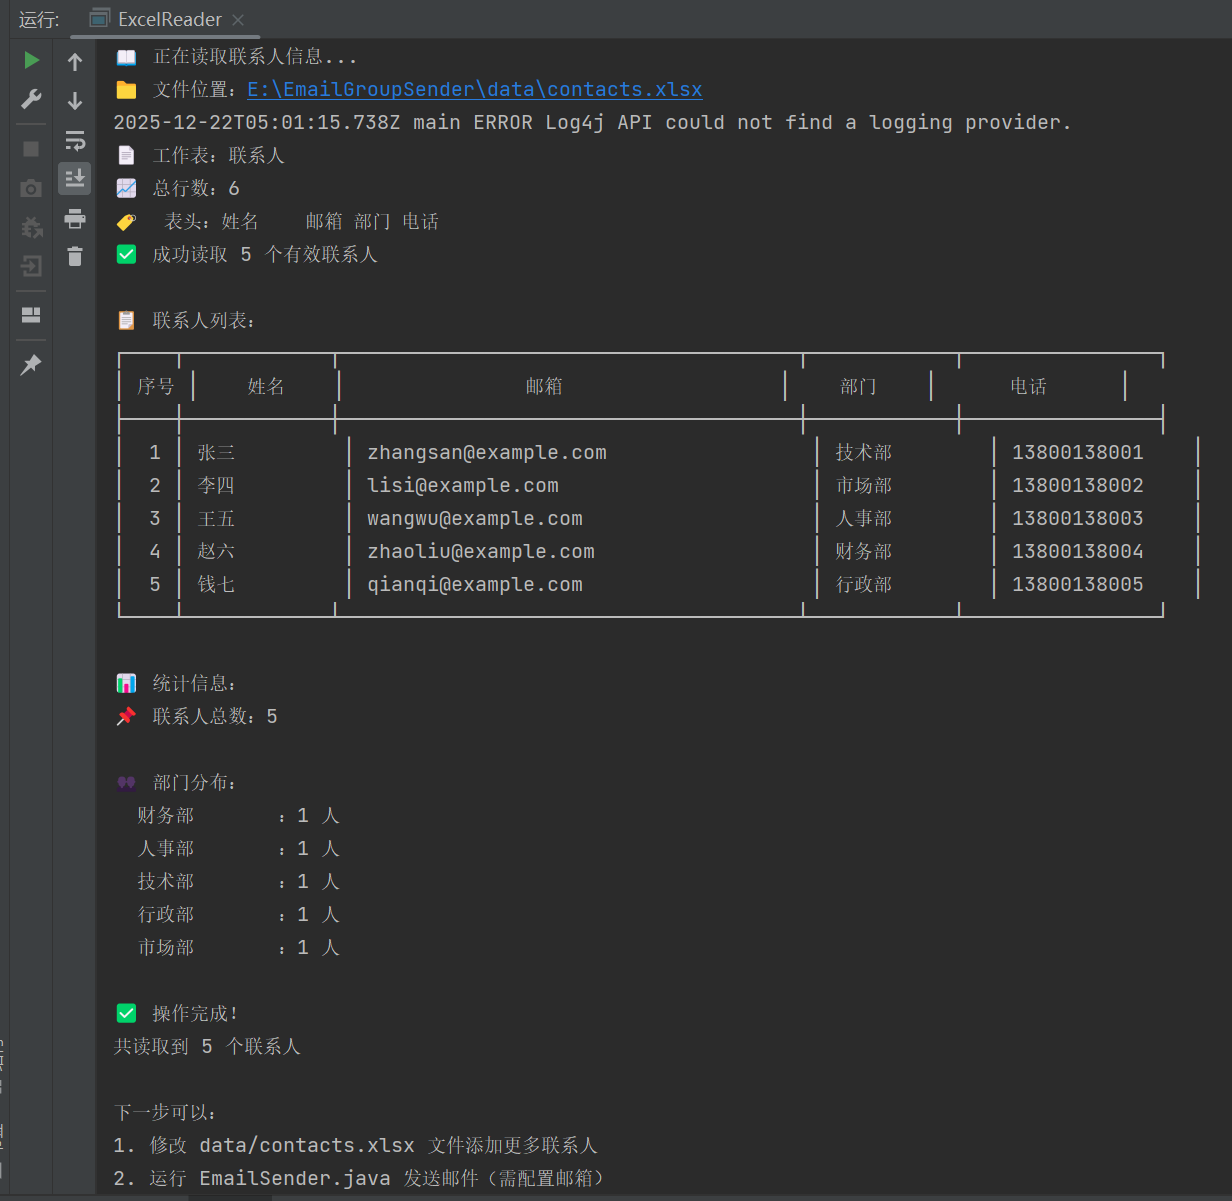
Task: Click the '序号' table column header
Action: coord(156,386)
